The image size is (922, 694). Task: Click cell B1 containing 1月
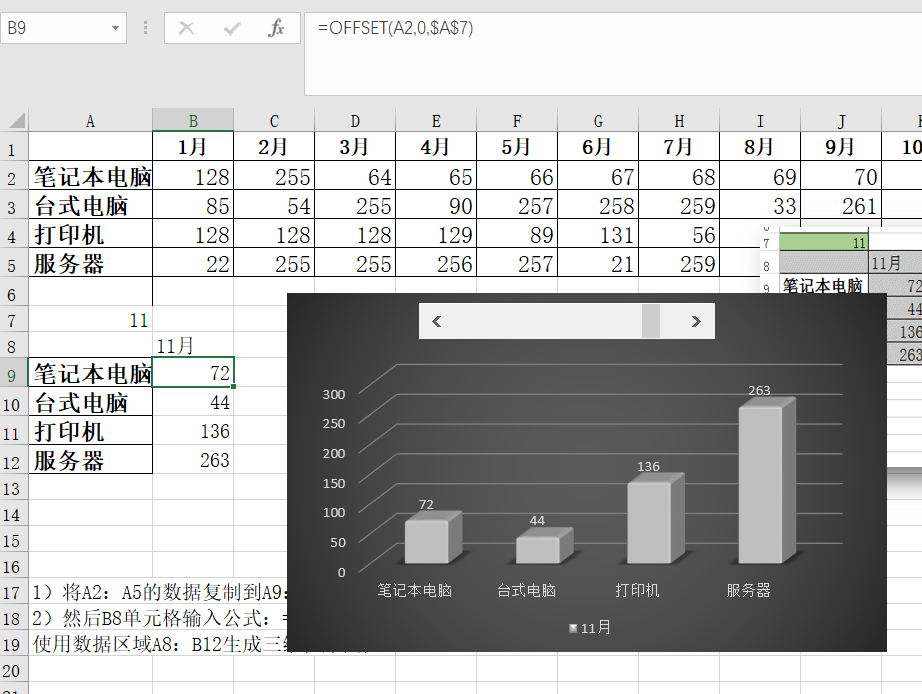tap(193, 146)
